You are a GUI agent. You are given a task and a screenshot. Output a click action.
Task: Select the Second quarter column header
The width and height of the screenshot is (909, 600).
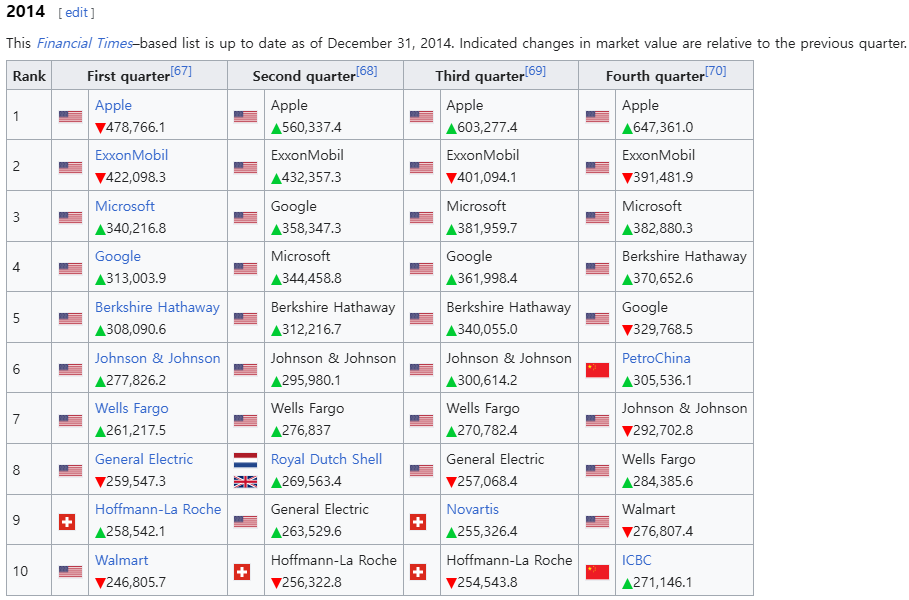315,76
